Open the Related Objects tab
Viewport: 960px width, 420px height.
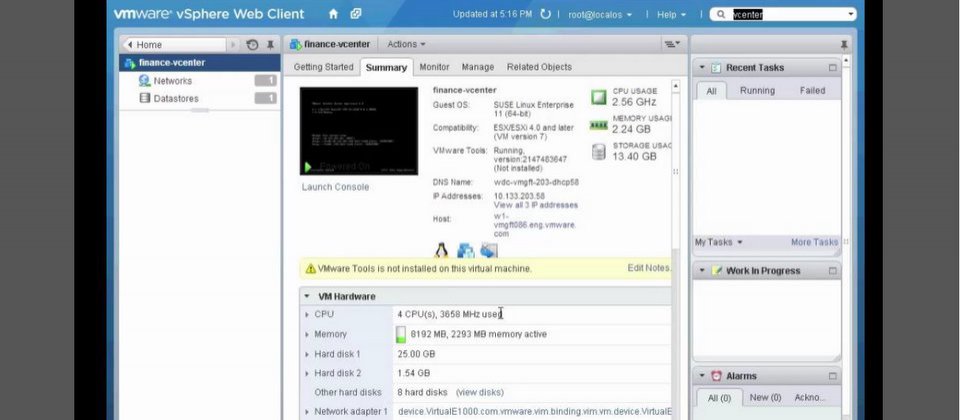539,67
